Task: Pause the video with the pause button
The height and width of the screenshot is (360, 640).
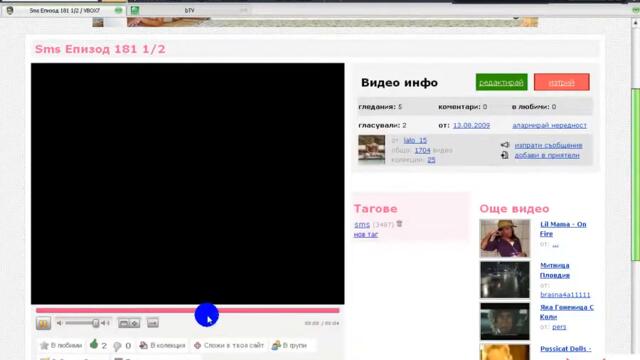Action: click(x=43, y=323)
